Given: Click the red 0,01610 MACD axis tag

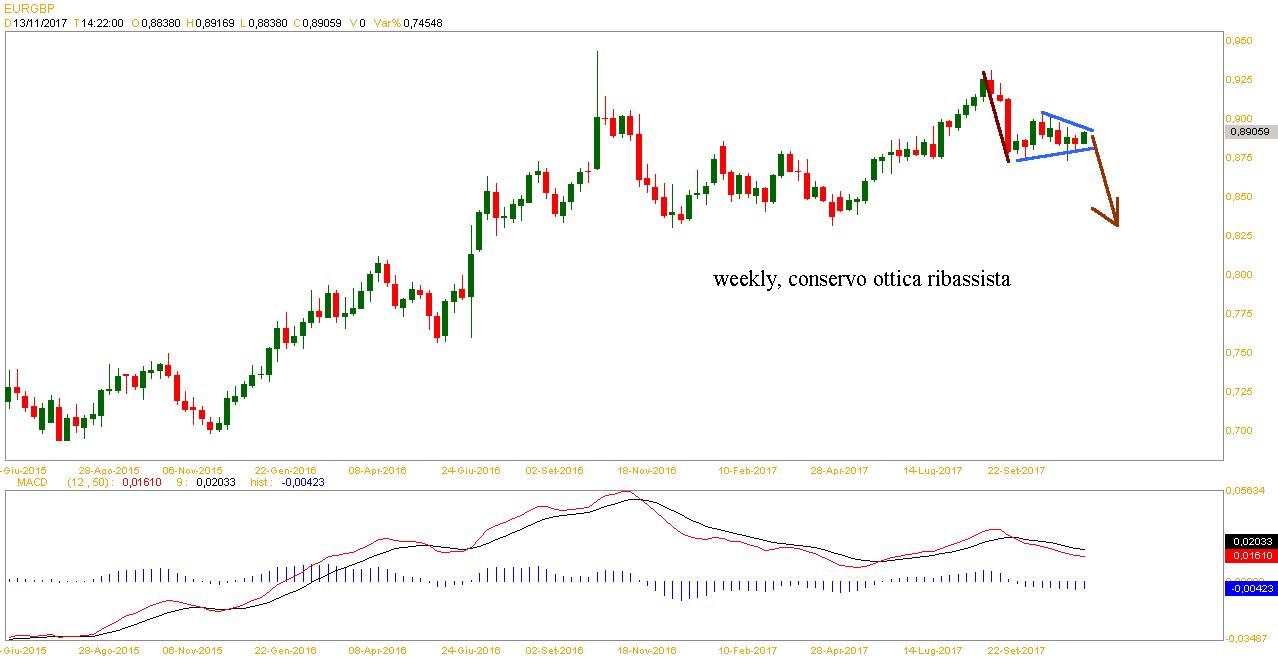Looking at the screenshot, I should click(1249, 555).
